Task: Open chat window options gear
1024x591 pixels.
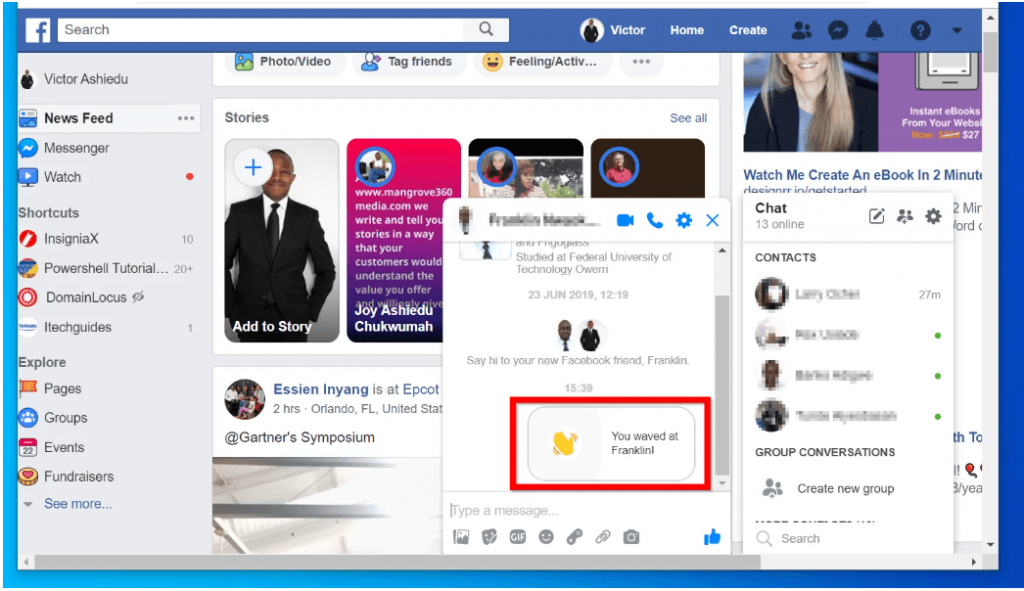Action: coord(684,220)
